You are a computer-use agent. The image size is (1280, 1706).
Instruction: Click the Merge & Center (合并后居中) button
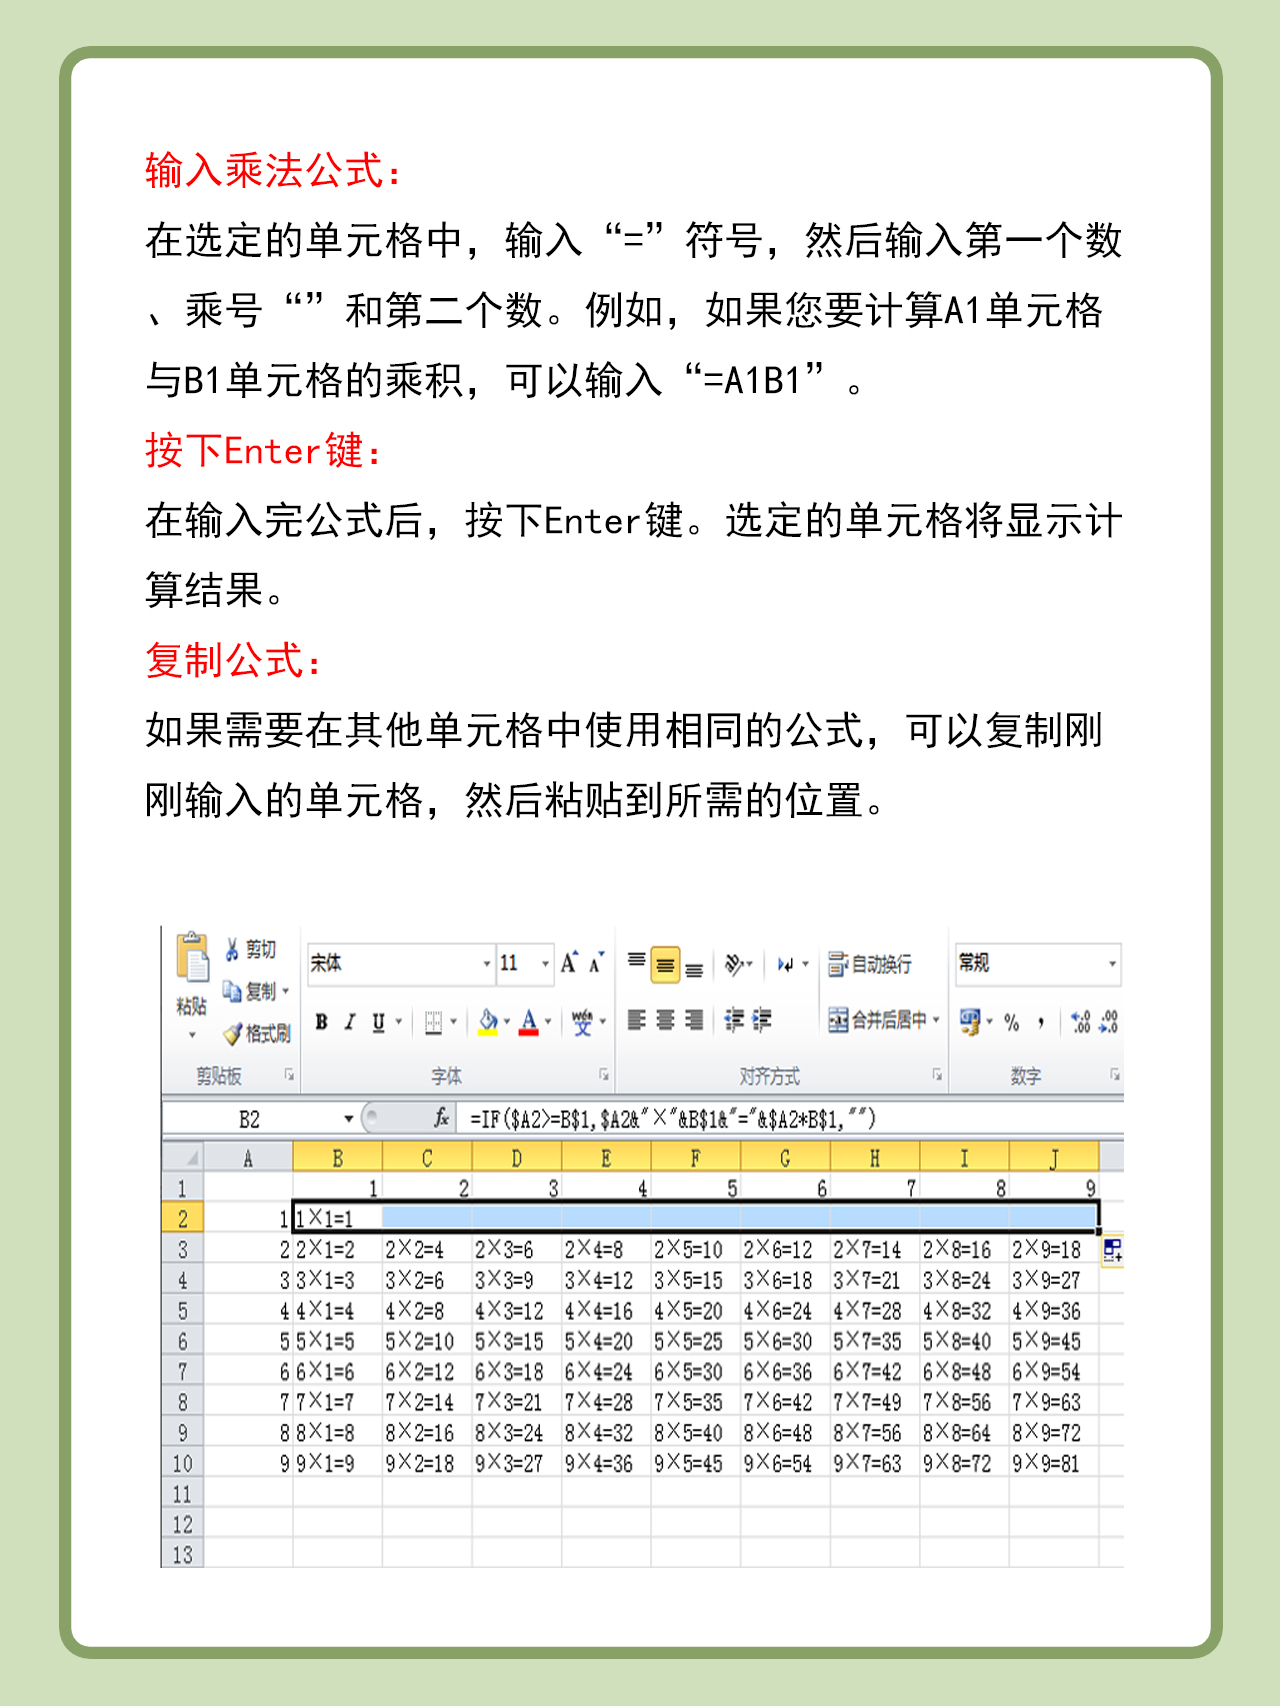[877, 1020]
